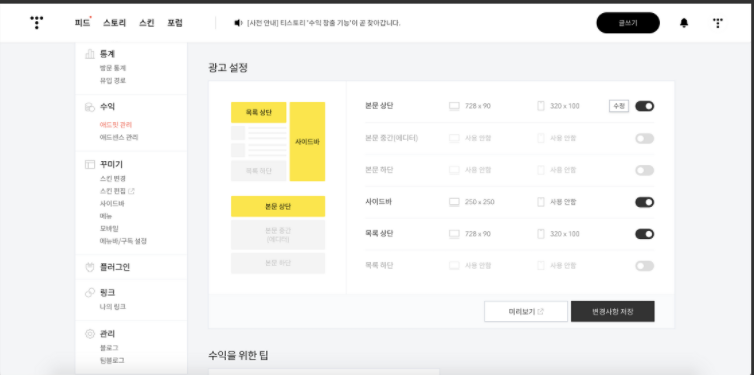Open 블로그 under 관리
The width and height of the screenshot is (754, 375).
point(109,348)
